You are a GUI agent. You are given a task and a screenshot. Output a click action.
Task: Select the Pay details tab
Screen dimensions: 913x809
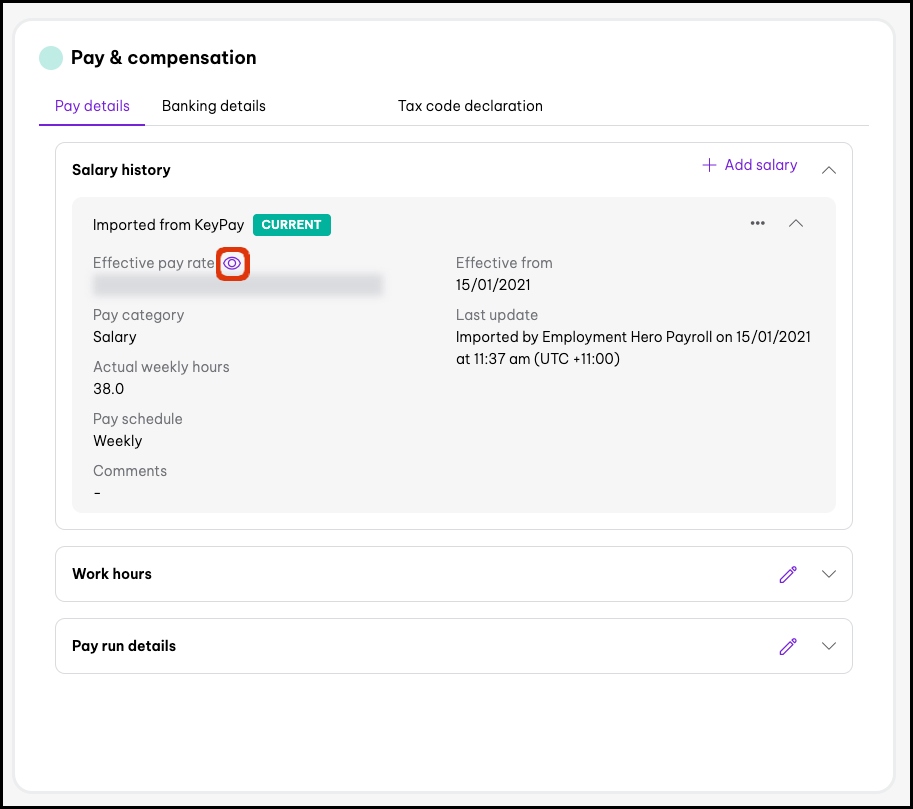pyautogui.click(x=92, y=106)
